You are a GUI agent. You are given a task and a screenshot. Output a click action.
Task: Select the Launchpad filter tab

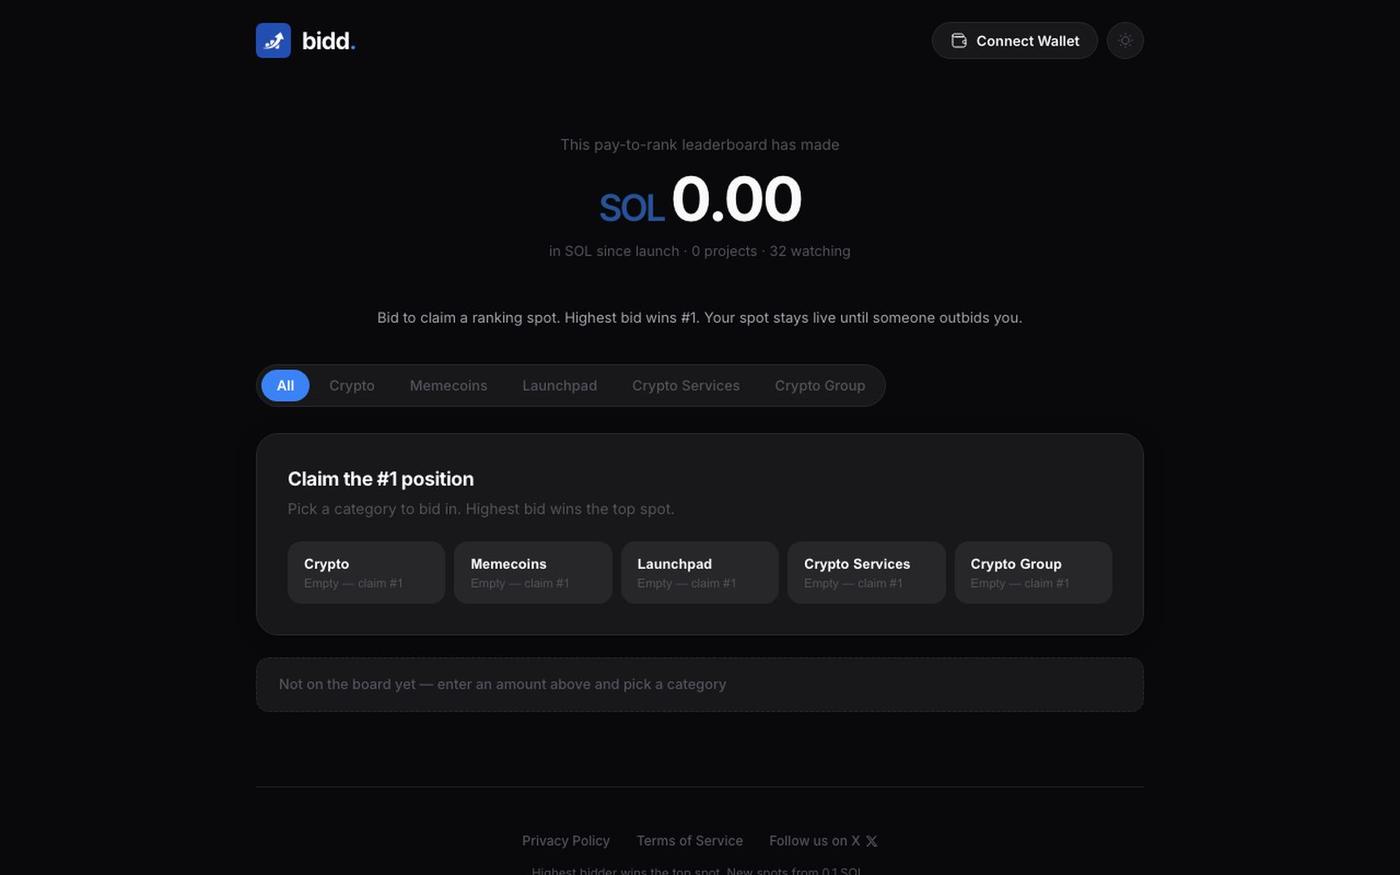click(x=560, y=385)
